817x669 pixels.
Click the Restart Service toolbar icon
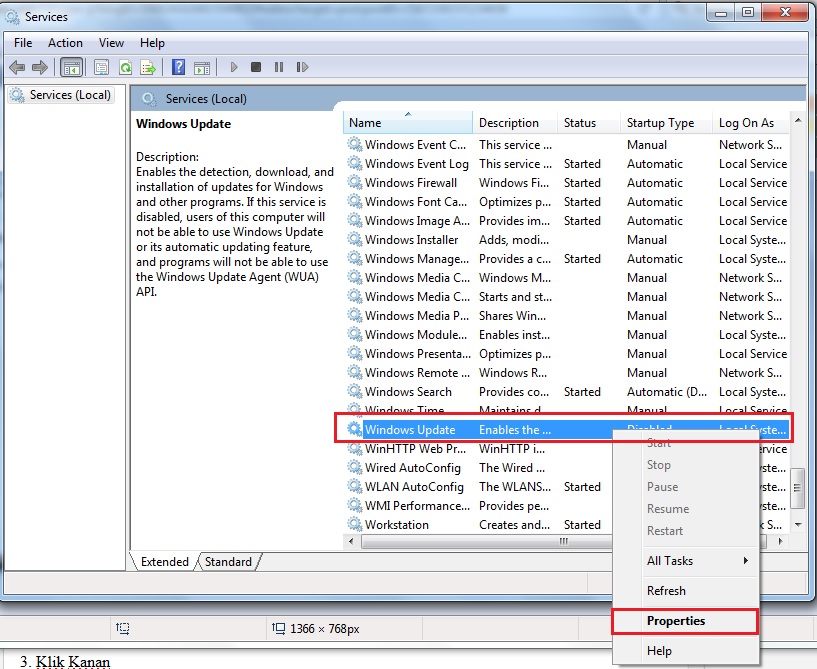coord(302,67)
